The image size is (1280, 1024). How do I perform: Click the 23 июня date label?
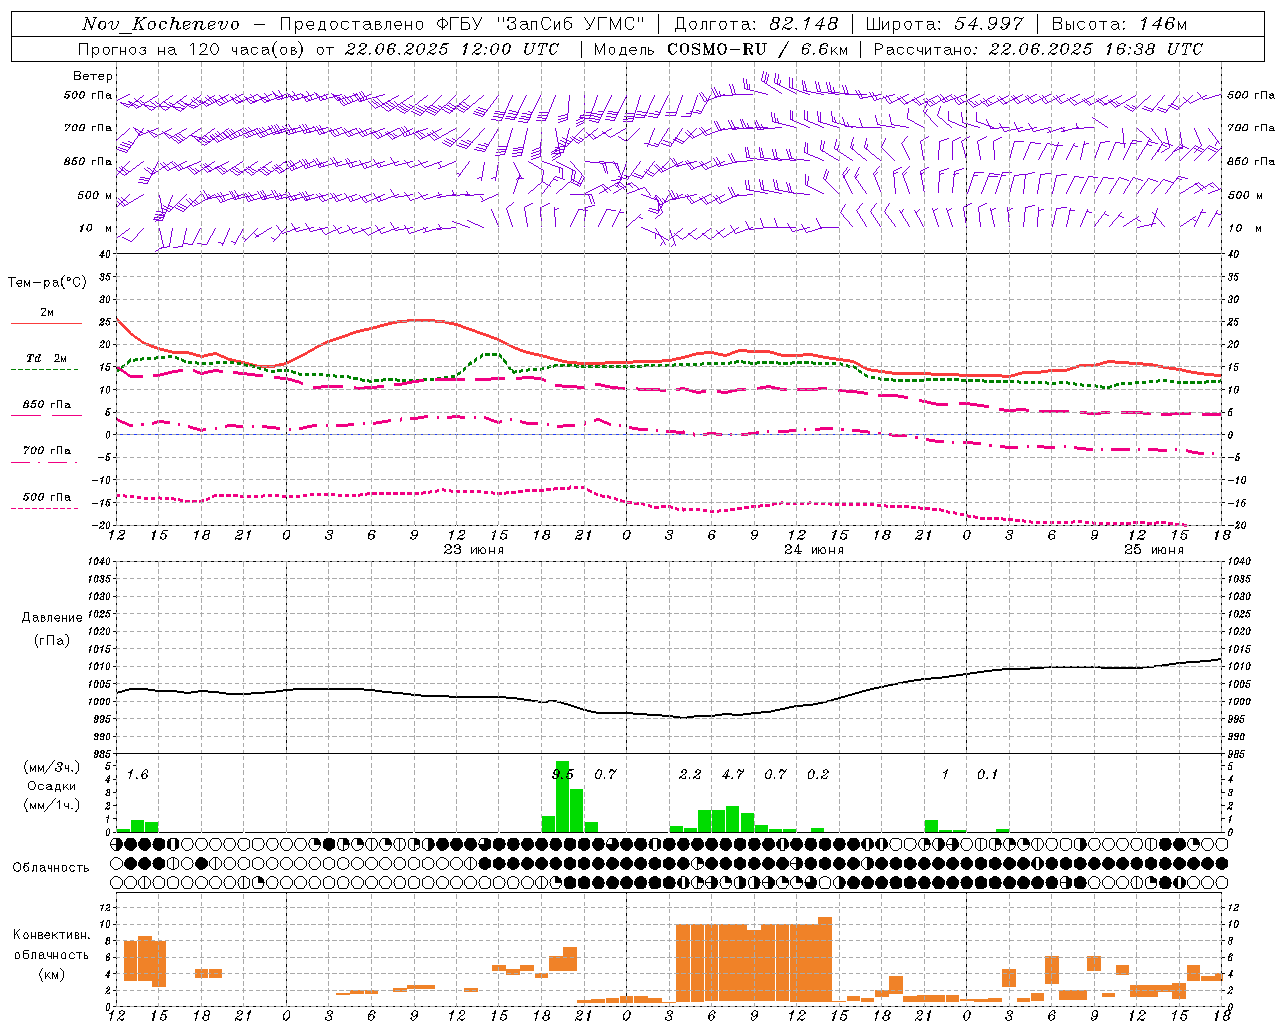[474, 550]
